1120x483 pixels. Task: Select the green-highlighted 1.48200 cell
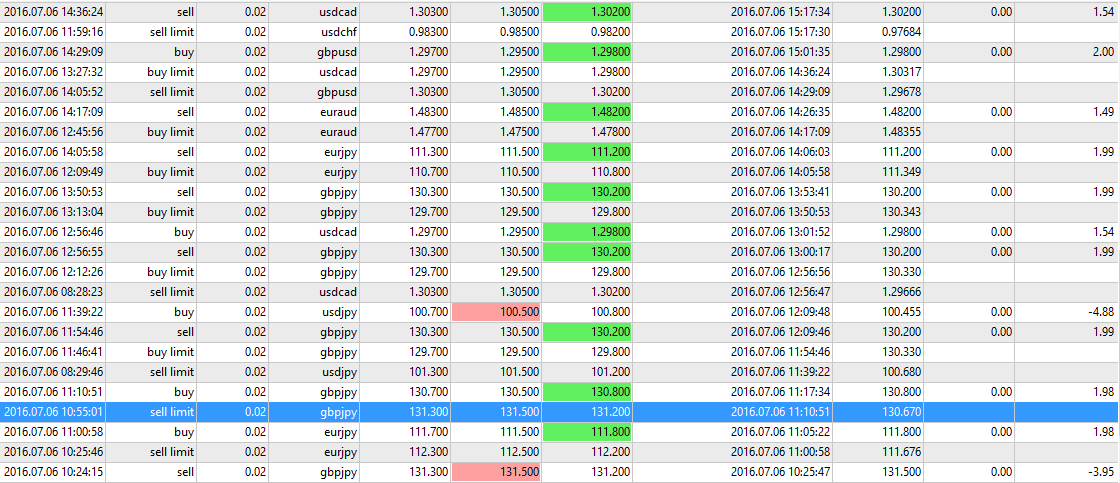587,112
